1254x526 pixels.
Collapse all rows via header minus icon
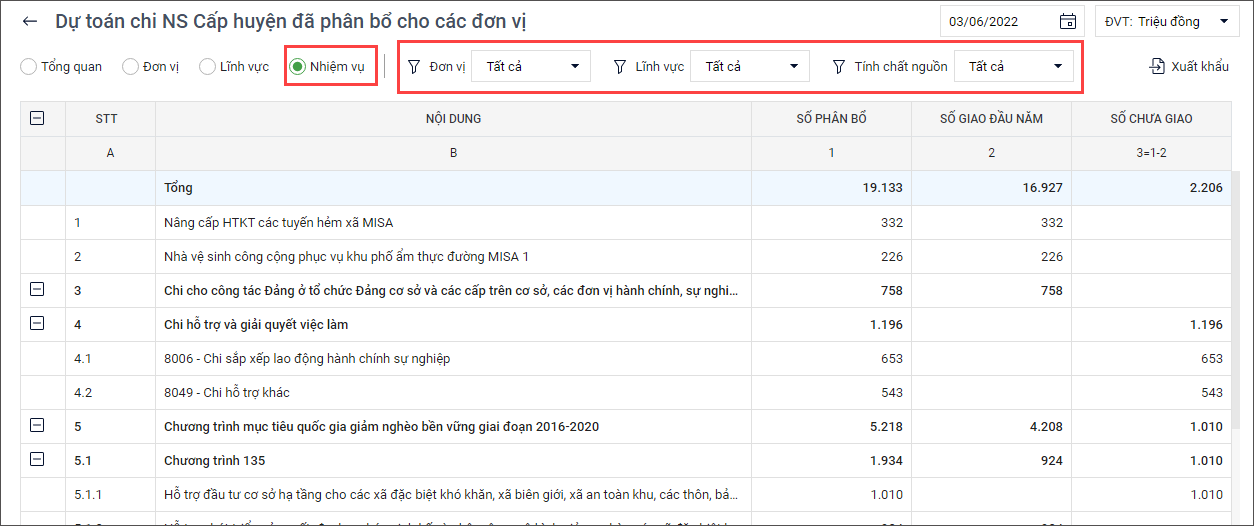point(37,119)
